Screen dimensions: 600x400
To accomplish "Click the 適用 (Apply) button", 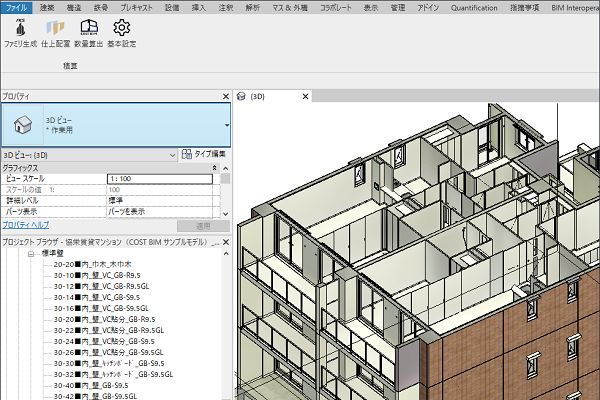I will [203, 226].
